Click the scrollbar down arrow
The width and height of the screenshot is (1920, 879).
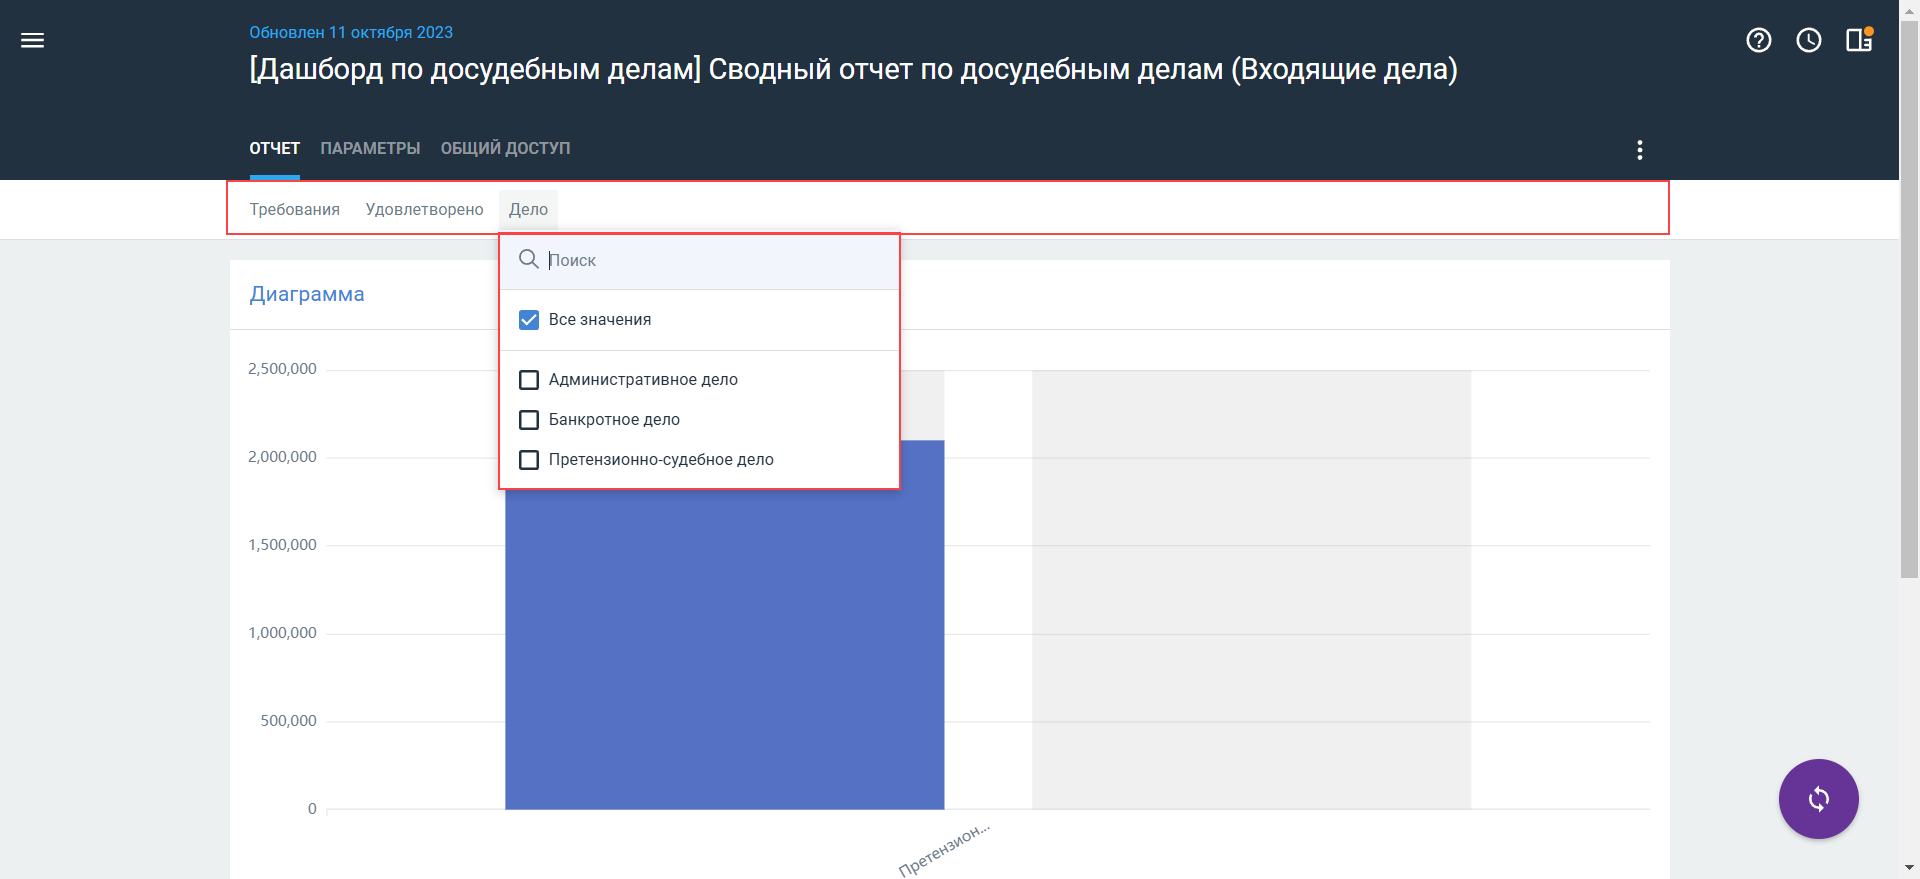(1909, 868)
